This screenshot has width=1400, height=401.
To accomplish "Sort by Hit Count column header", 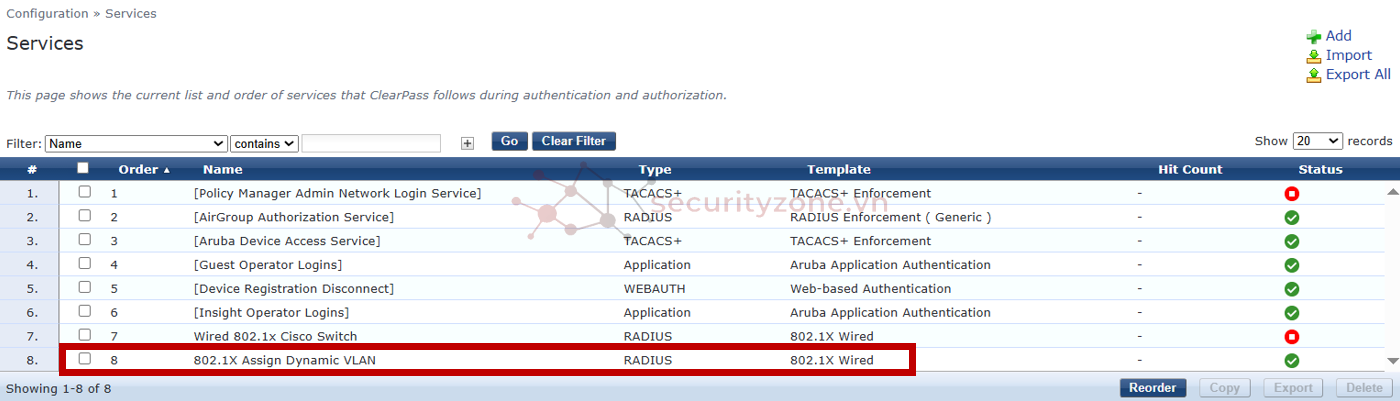I will [1190, 169].
